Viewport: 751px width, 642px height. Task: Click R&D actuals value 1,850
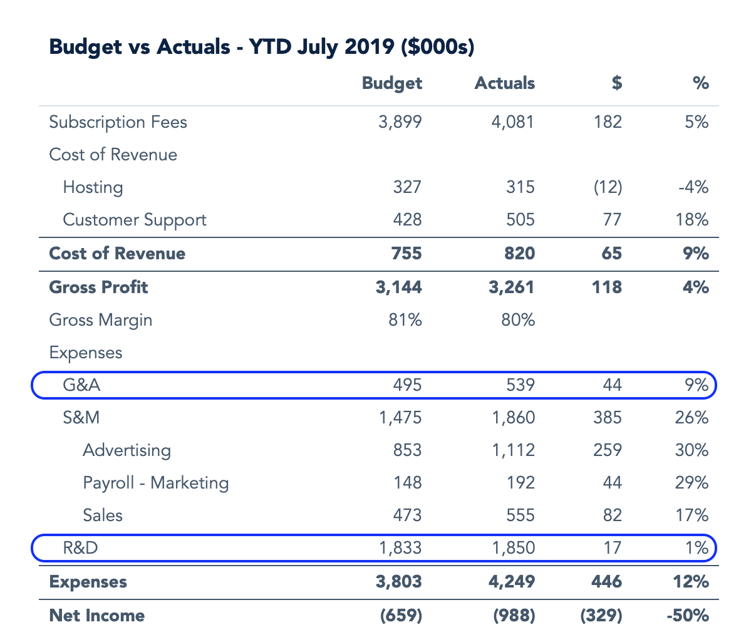(x=513, y=548)
